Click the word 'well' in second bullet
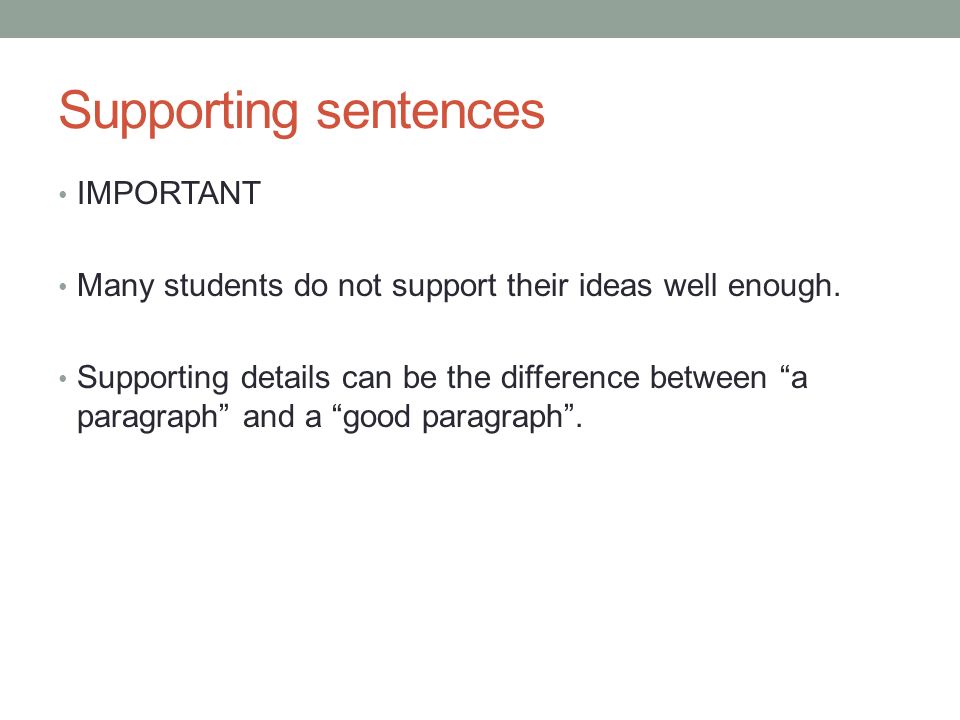The height and width of the screenshot is (720, 960). click(x=690, y=285)
